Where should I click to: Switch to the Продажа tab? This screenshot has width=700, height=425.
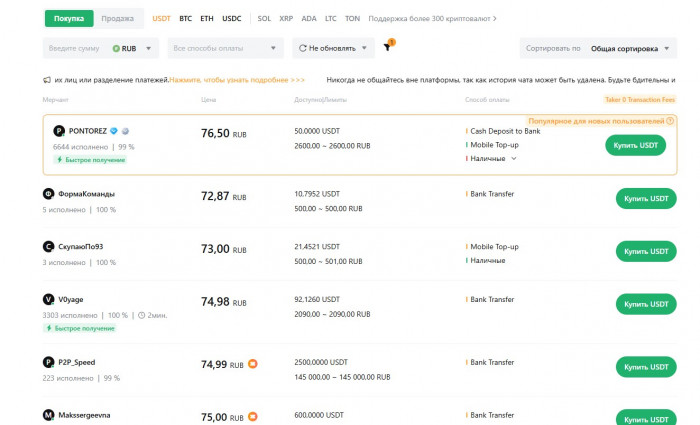click(x=117, y=18)
